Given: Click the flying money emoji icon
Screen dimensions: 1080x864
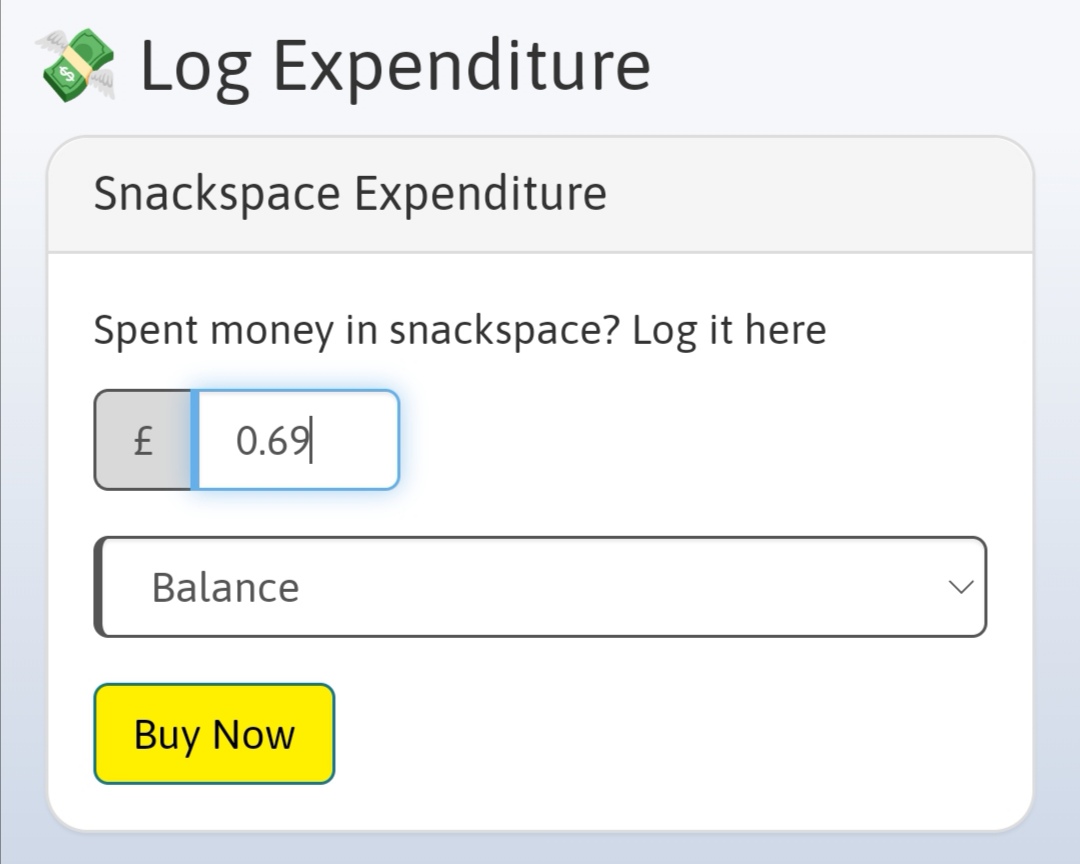Looking at the screenshot, I should pyautogui.click(x=76, y=66).
